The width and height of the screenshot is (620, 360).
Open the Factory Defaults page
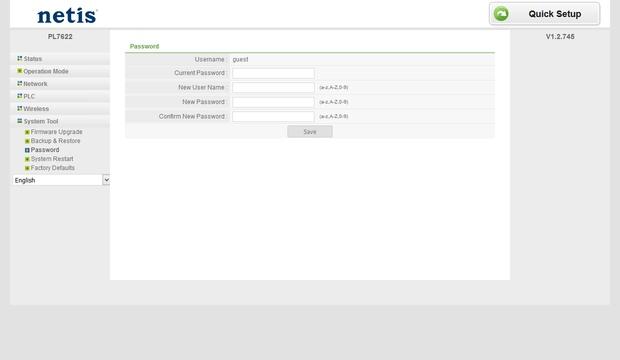[53, 168]
